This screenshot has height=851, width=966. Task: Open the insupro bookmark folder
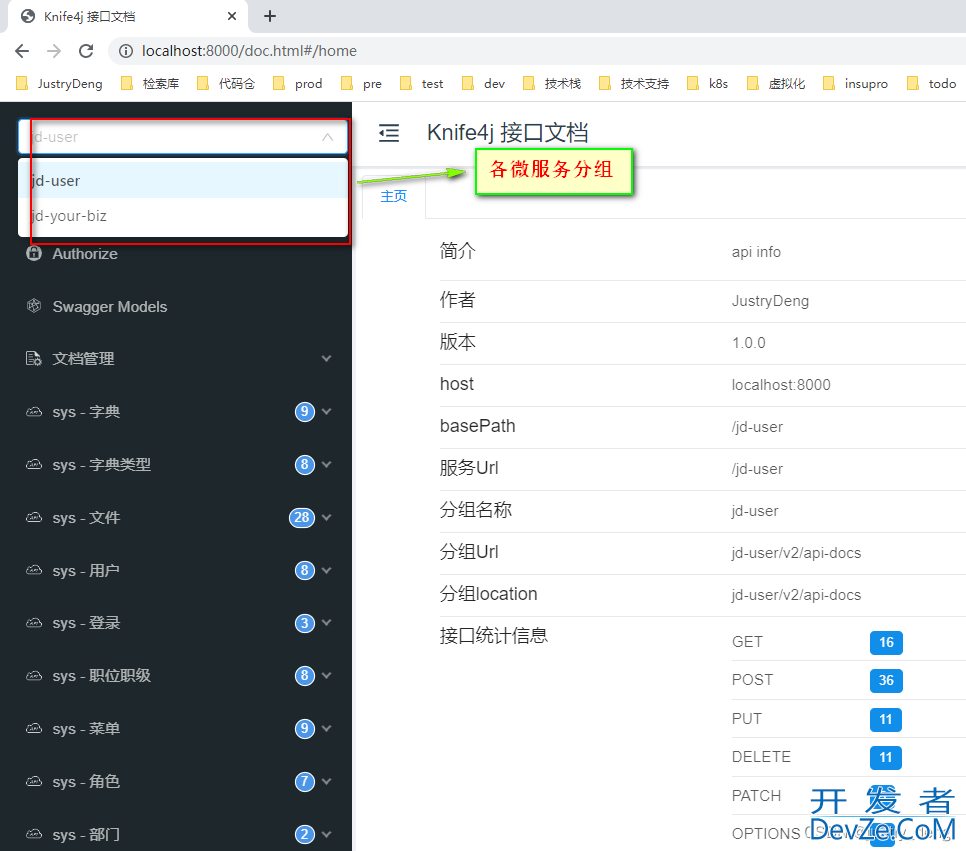[856, 84]
